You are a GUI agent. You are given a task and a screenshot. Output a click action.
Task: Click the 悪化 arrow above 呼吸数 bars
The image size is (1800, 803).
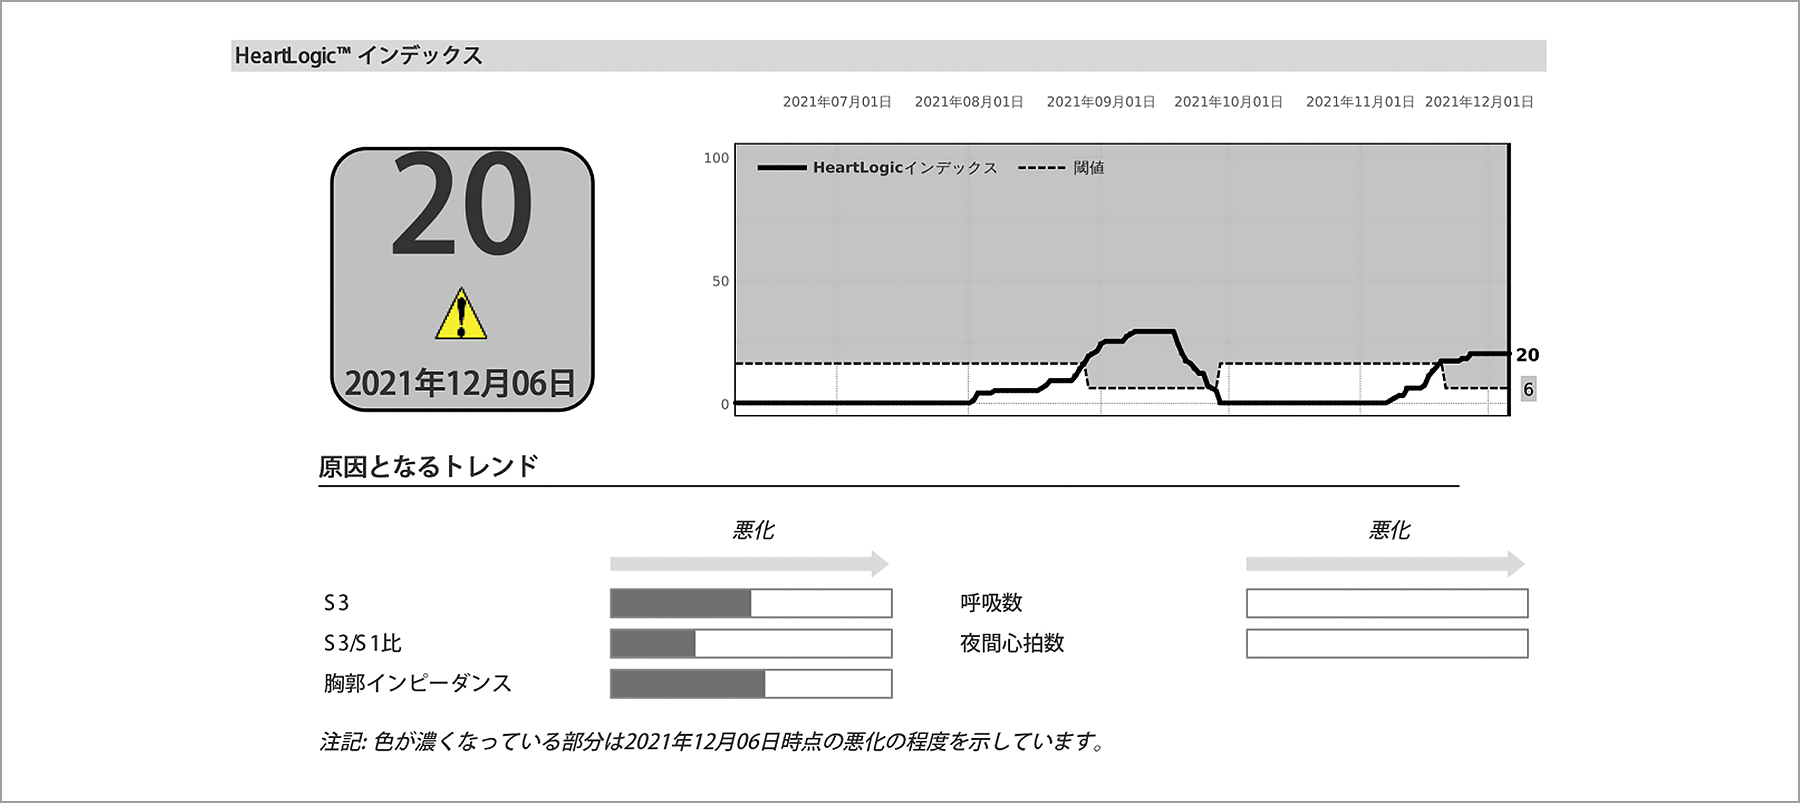point(1386,564)
